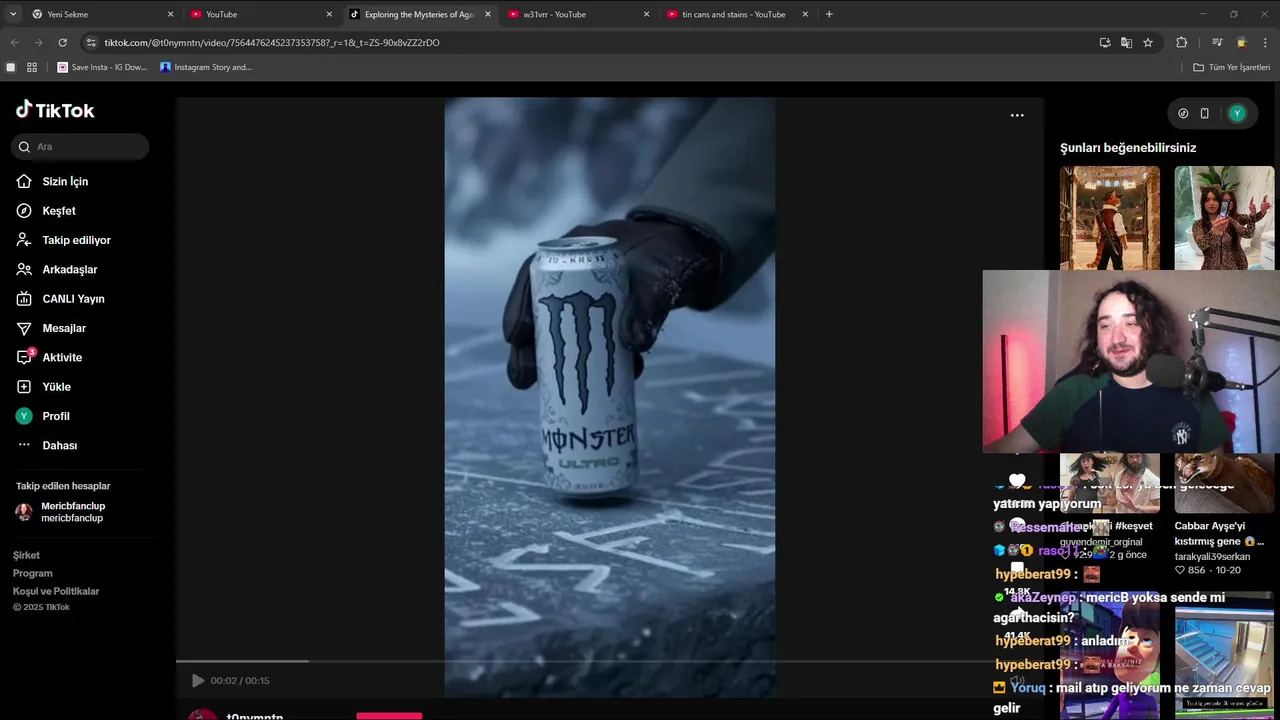Click the TikTok coins icon
Image resolution: width=1280 pixels, height=720 pixels.
click(x=1183, y=114)
